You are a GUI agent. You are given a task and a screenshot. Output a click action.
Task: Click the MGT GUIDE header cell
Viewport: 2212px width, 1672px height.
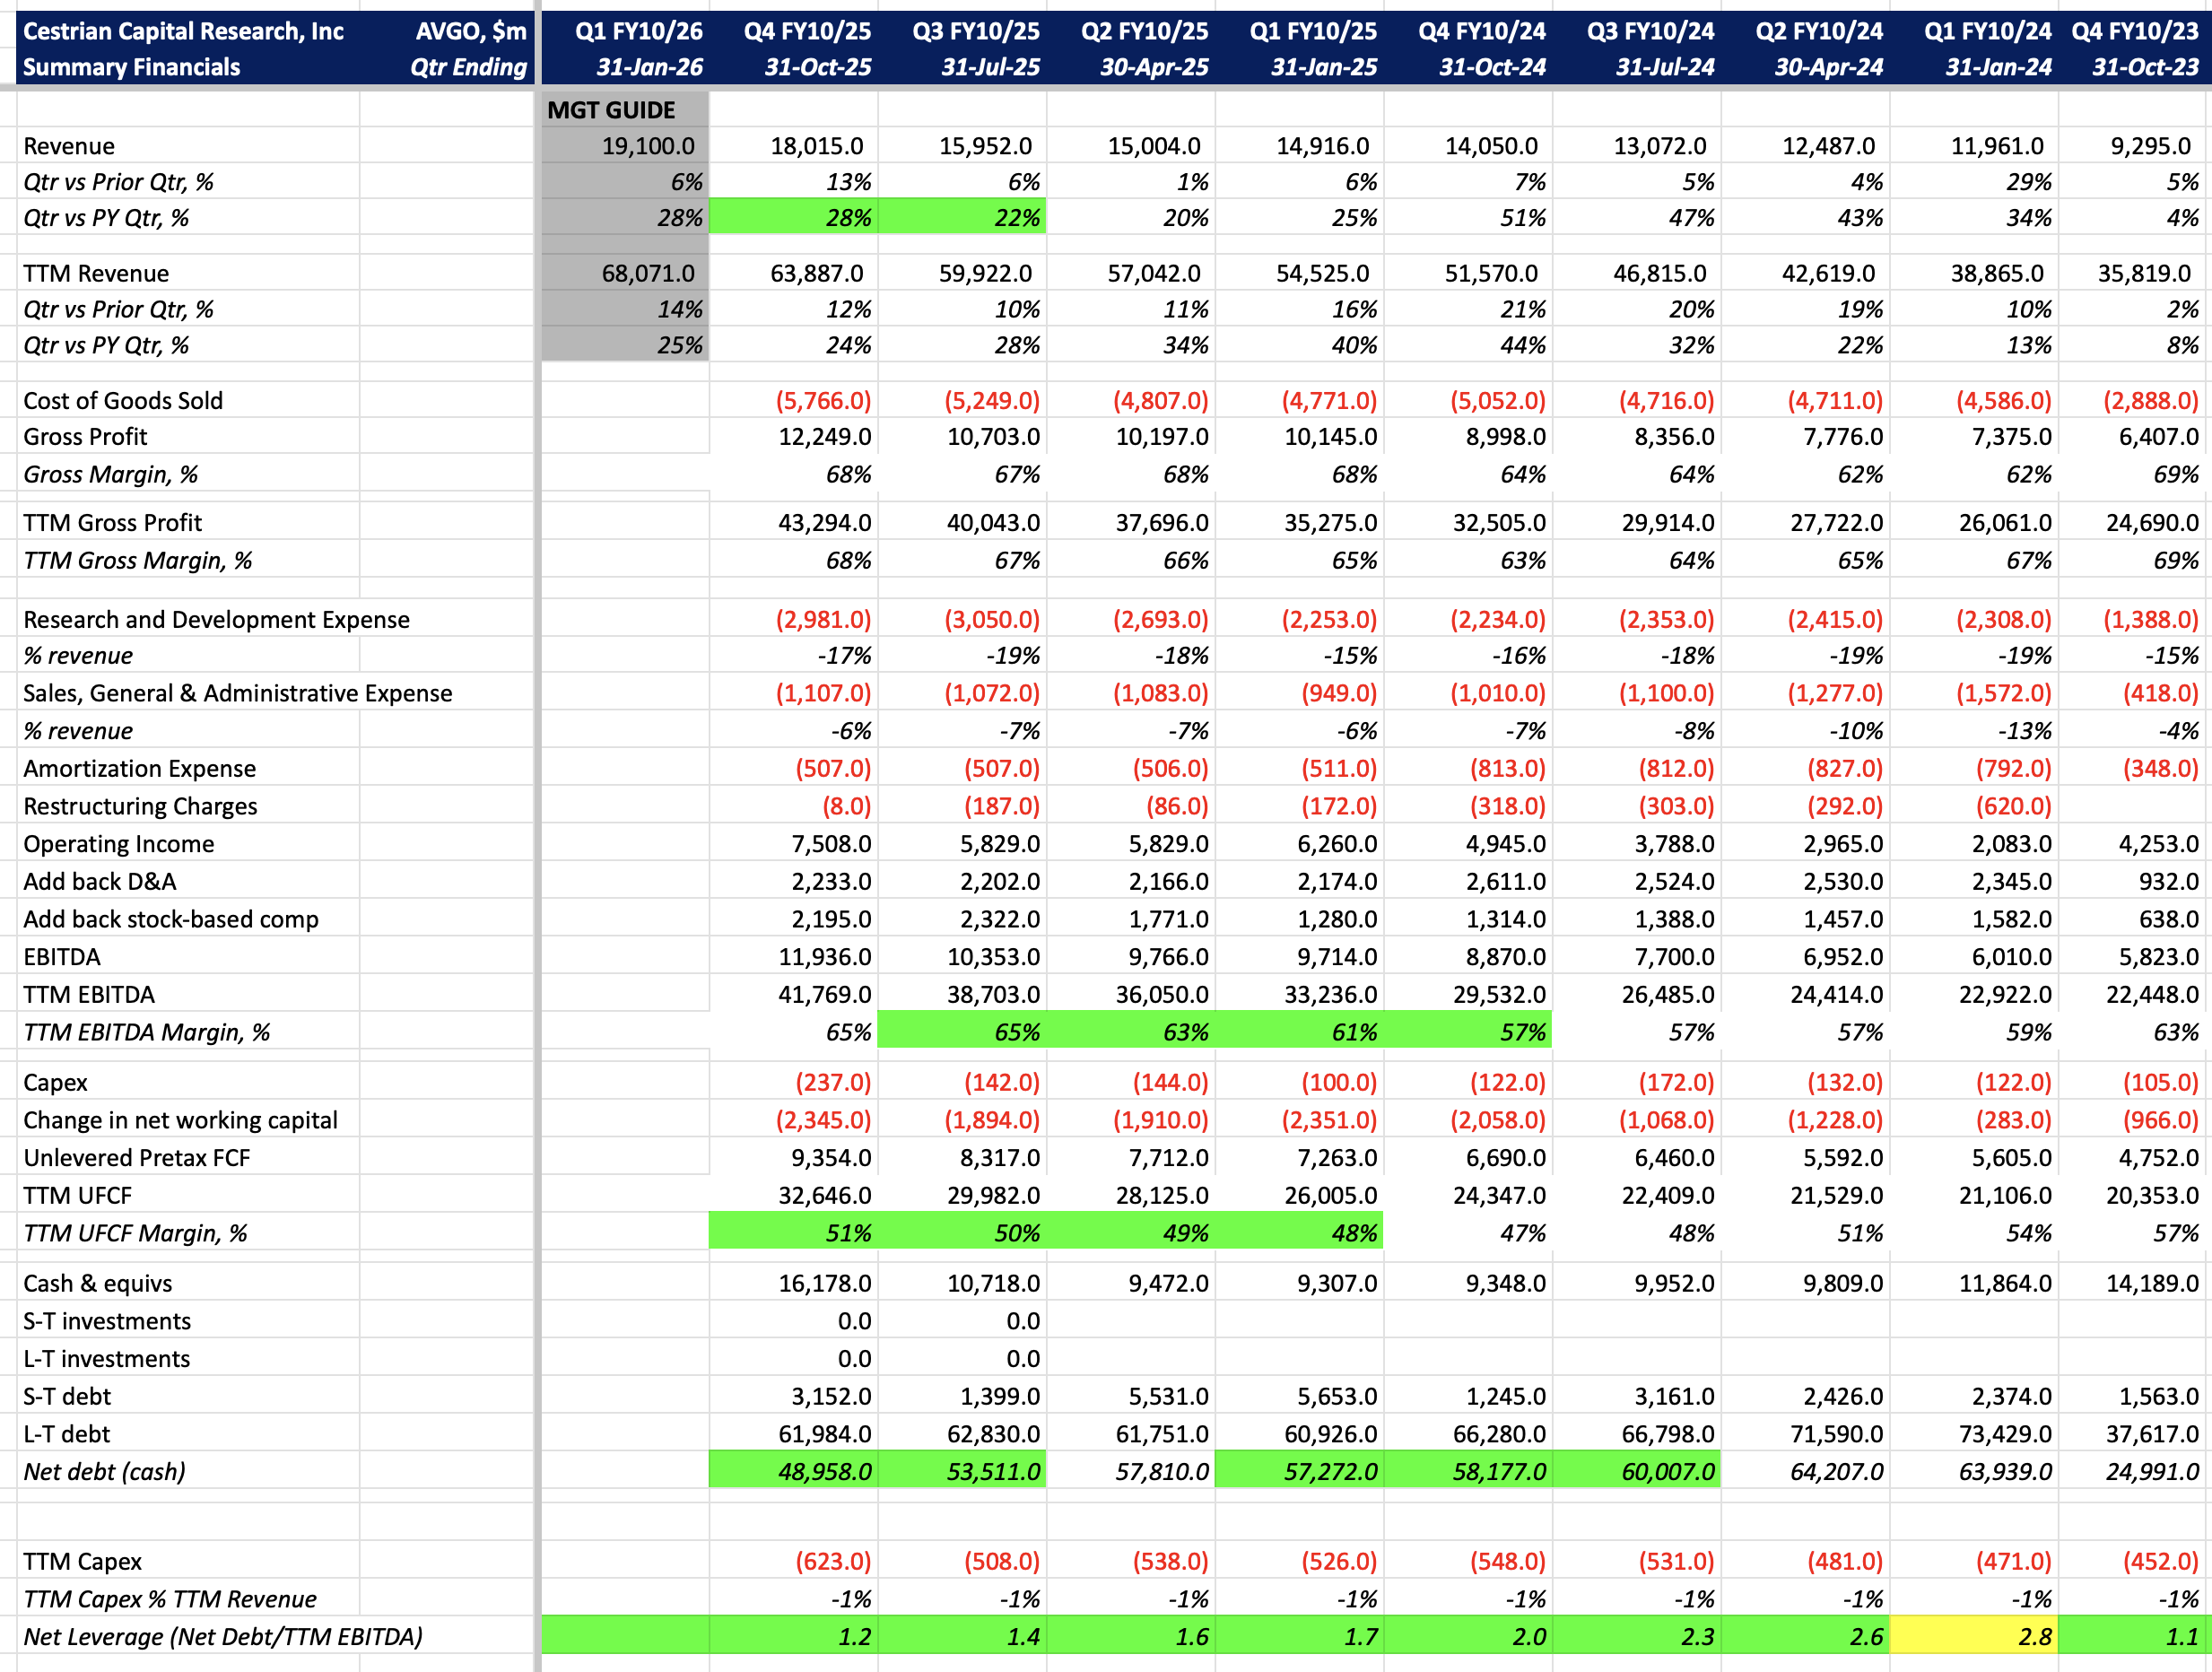point(611,110)
